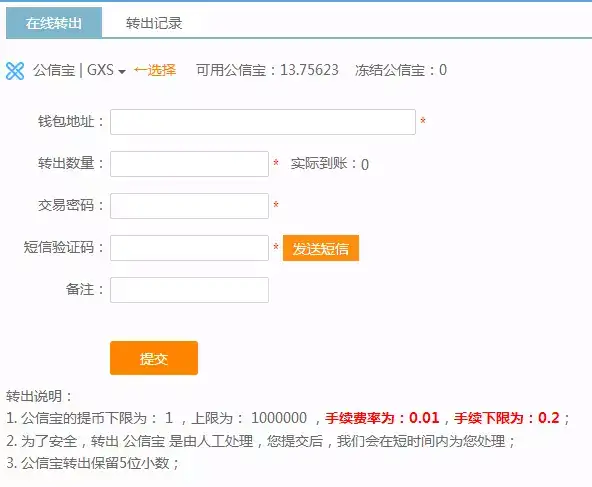The height and width of the screenshot is (487, 592).
Task: Open the 转出记录 tab
Action: tap(154, 23)
